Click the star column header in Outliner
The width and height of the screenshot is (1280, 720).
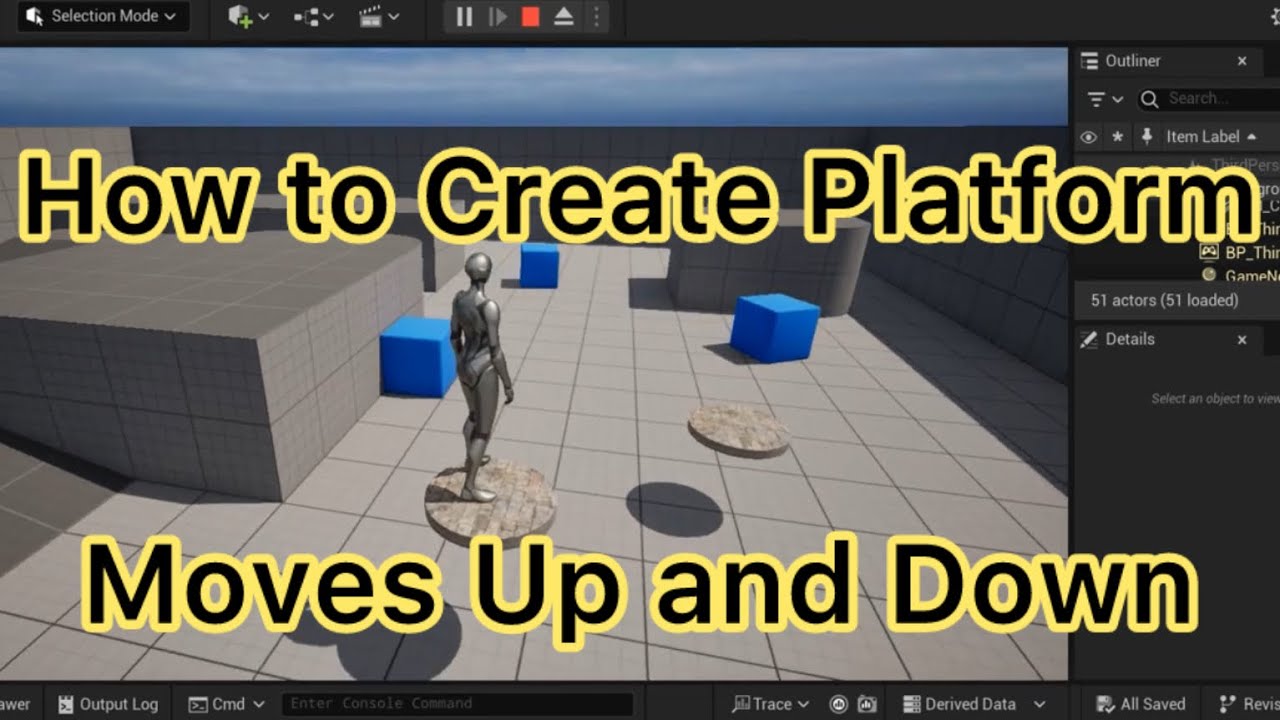pyautogui.click(x=1118, y=137)
